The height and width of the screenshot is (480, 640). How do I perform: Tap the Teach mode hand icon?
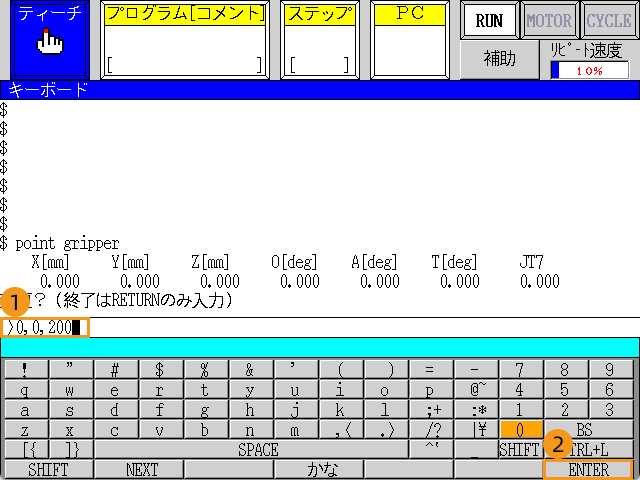click(x=50, y=40)
